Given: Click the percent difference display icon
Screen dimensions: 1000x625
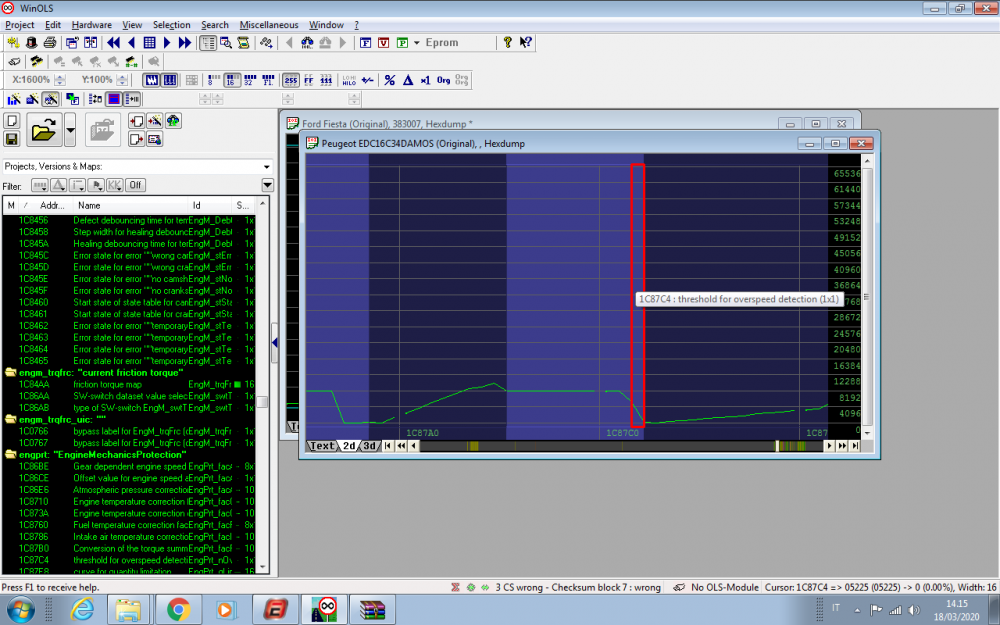Looking at the screenshot, I should pyautogui.click(x=390, y=80).
